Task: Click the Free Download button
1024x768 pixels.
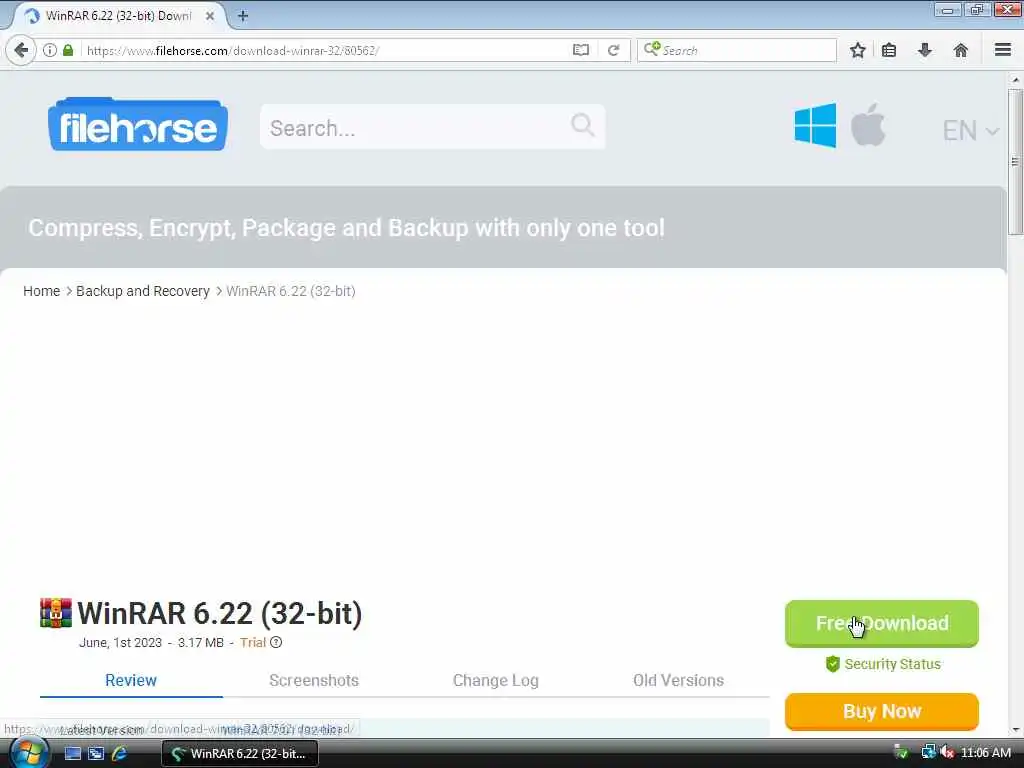Action: 882,624
